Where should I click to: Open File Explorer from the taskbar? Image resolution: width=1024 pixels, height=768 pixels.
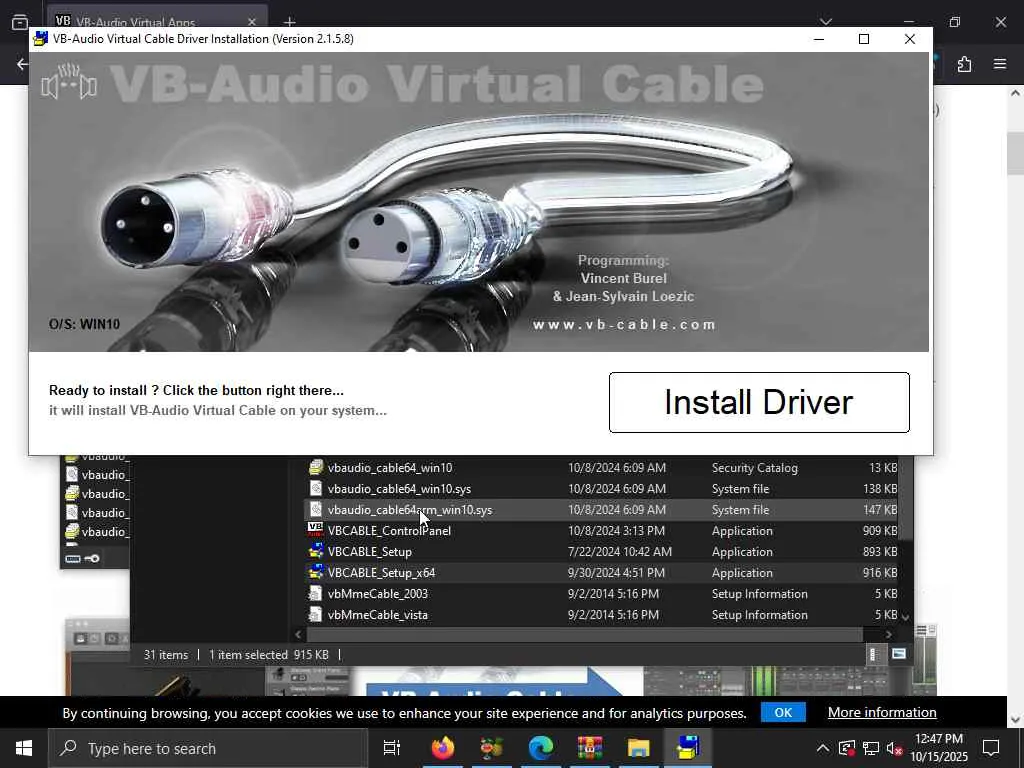[x=639, y=748]
